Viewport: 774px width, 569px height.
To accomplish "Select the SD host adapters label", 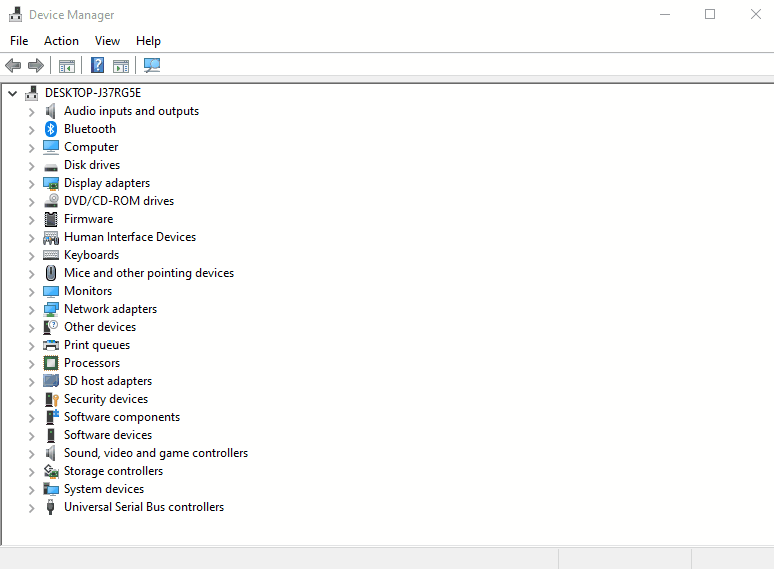I will tap(108, 381).
